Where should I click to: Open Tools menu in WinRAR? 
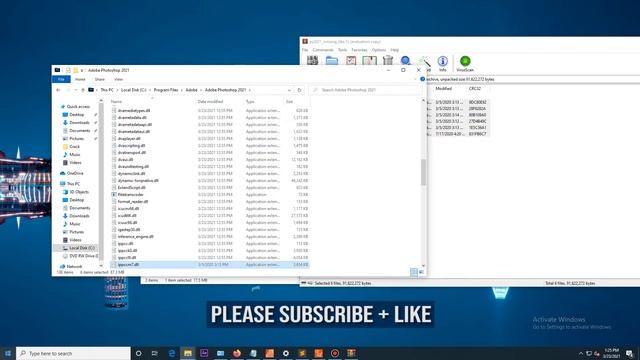coord(342,50)
